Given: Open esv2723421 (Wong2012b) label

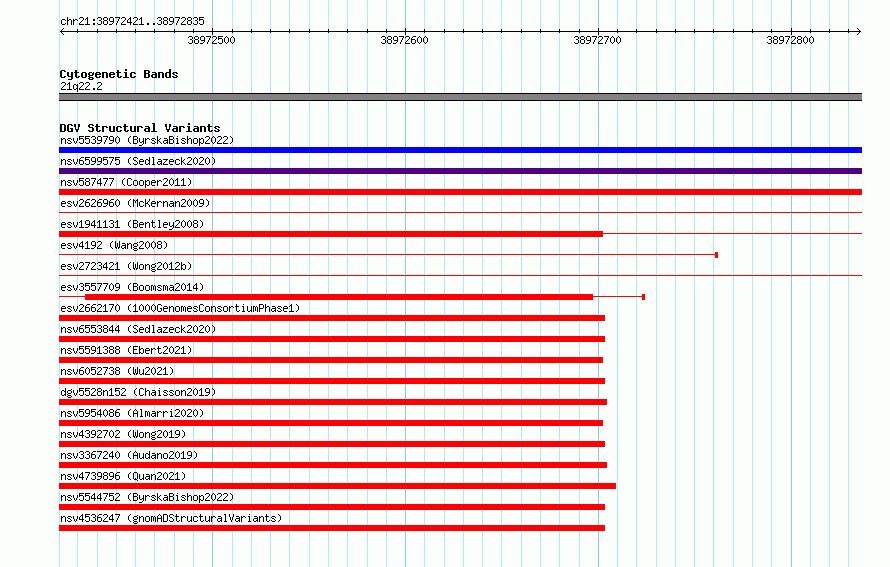Looking at the screenshot, I should tap(126, 266).
